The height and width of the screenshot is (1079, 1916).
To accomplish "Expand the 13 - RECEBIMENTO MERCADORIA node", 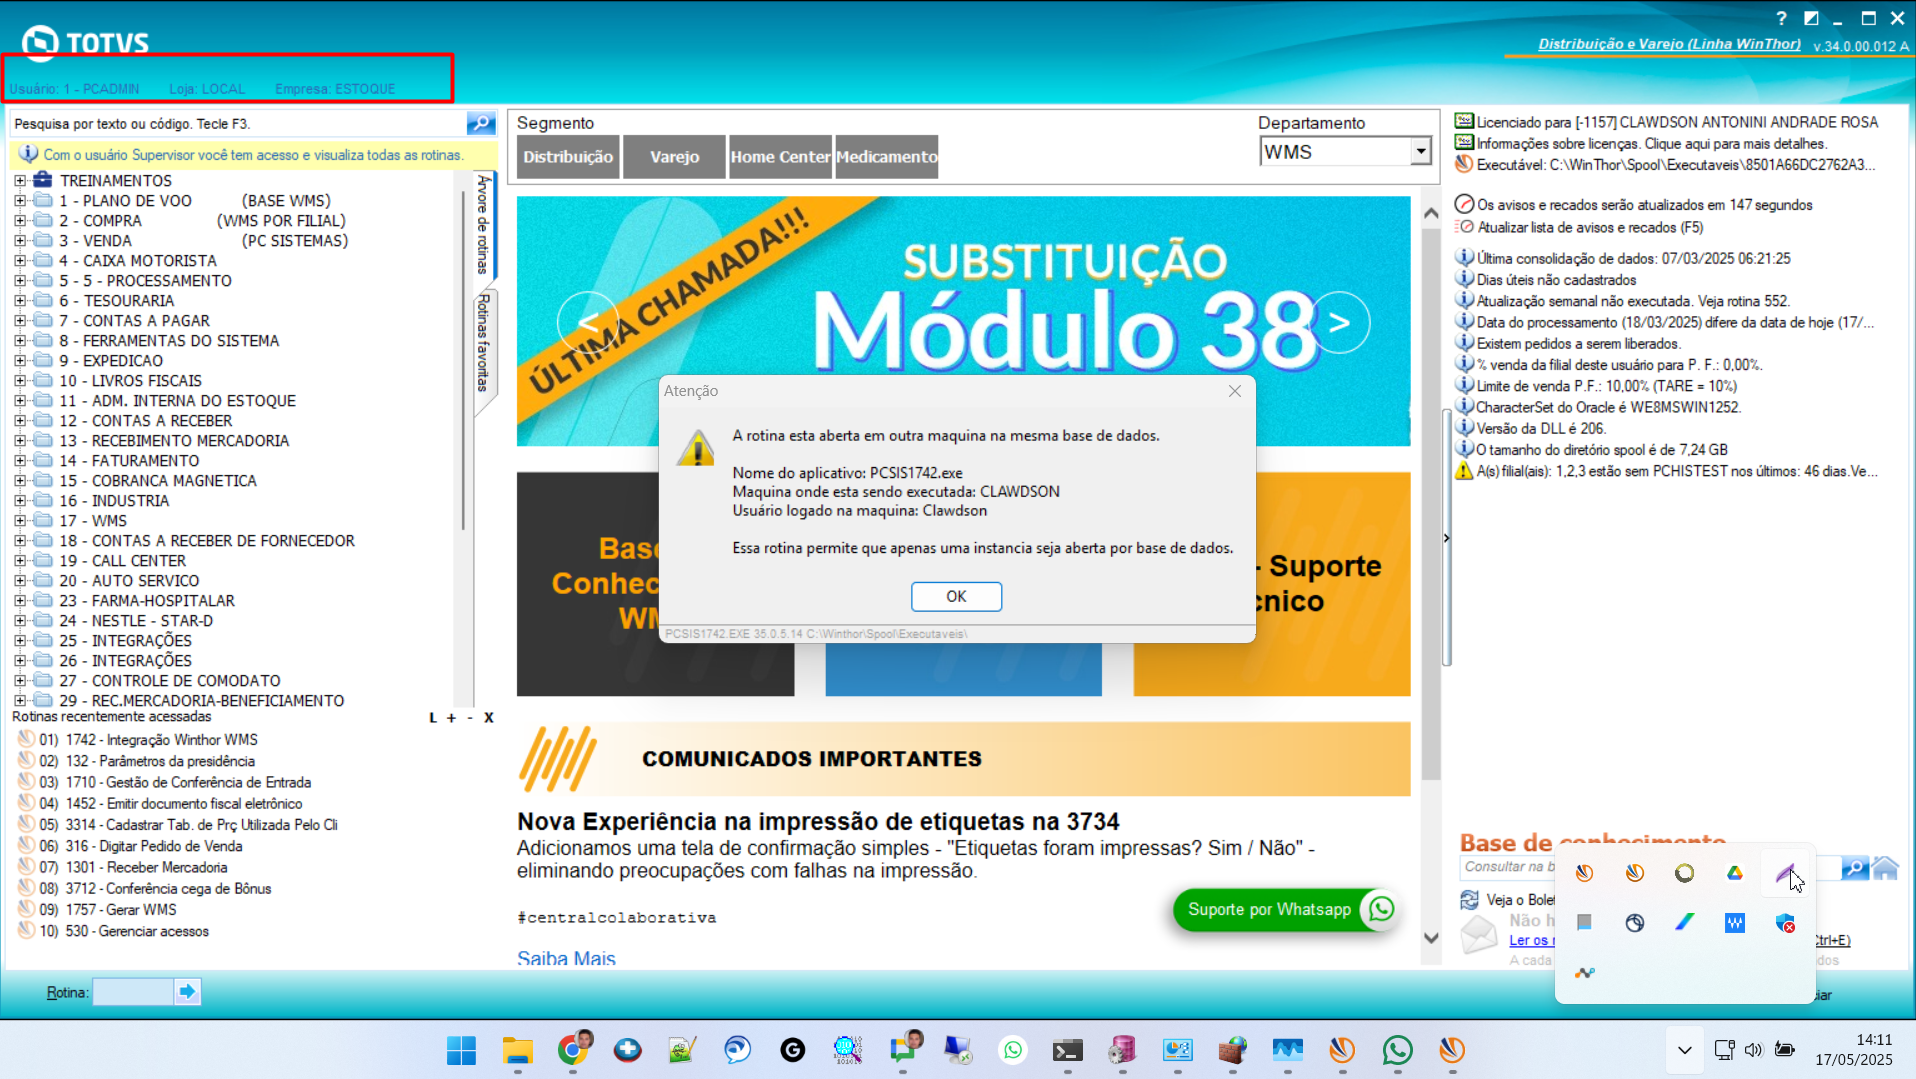I will click(20, 441).
